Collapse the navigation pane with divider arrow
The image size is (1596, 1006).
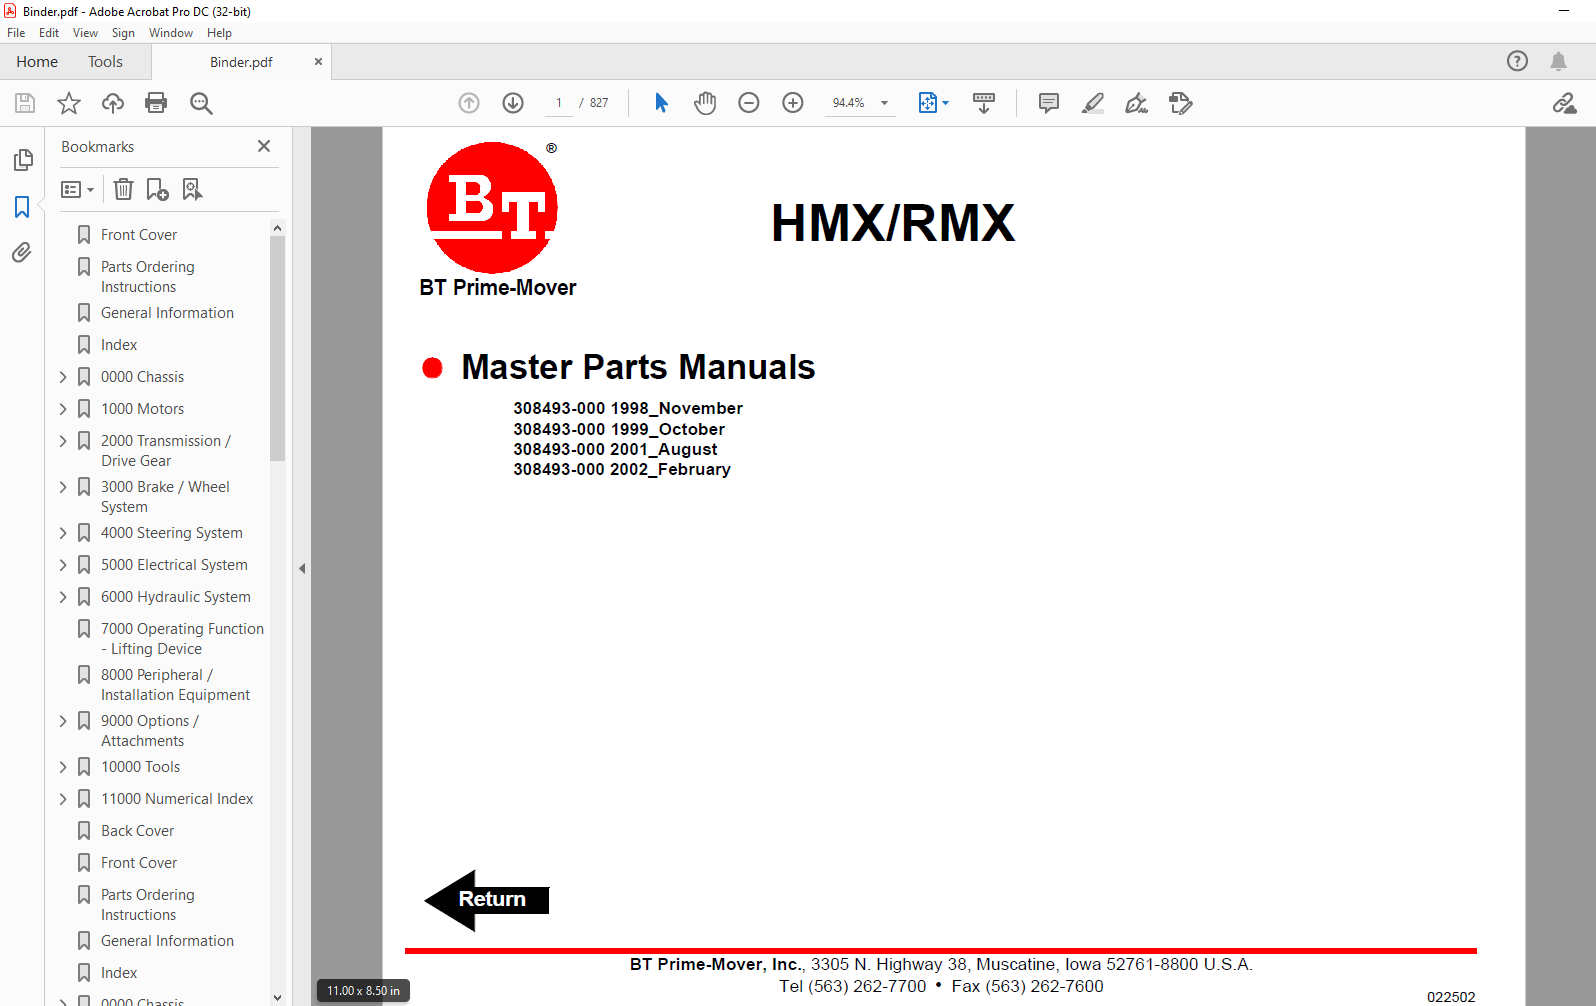coord(302,568)
